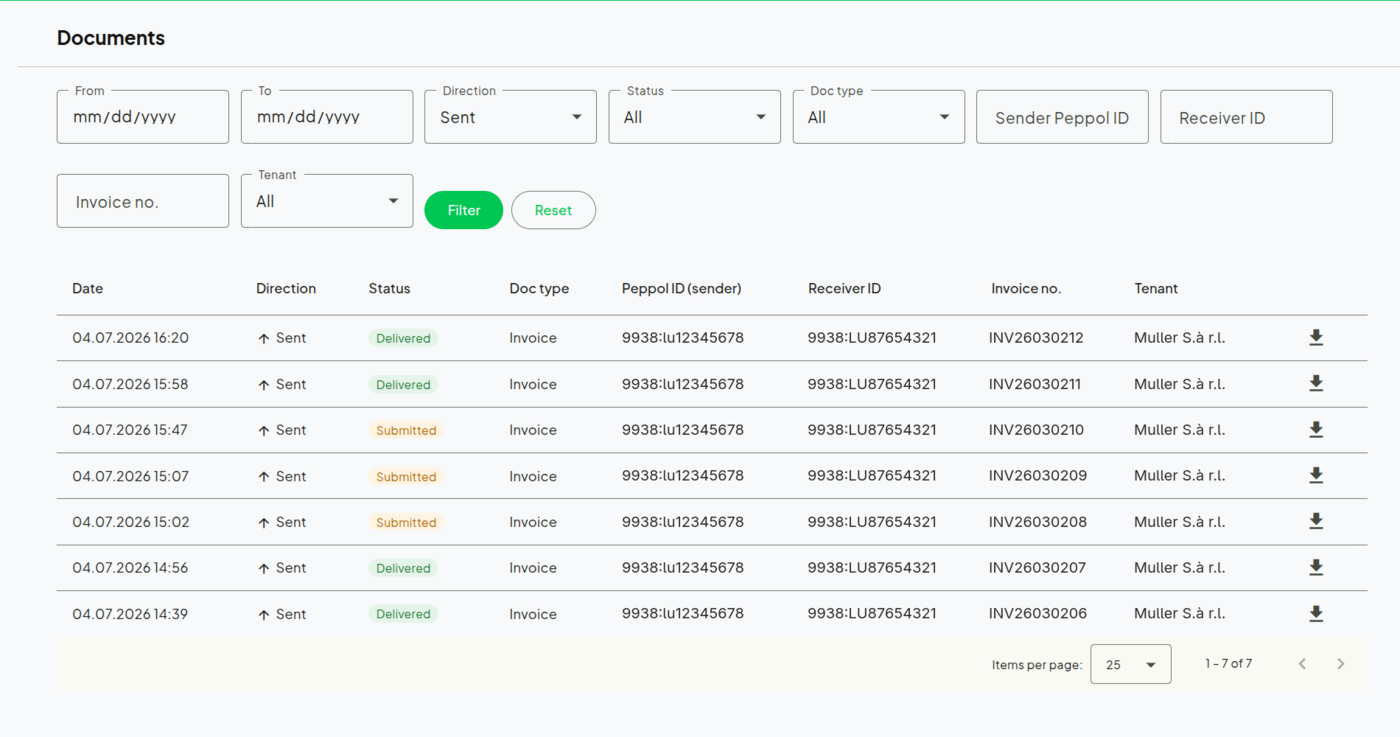This screenshot has height=737, width=1400.
Task: Click the Receiver ID column header
Action: (845, 288)
